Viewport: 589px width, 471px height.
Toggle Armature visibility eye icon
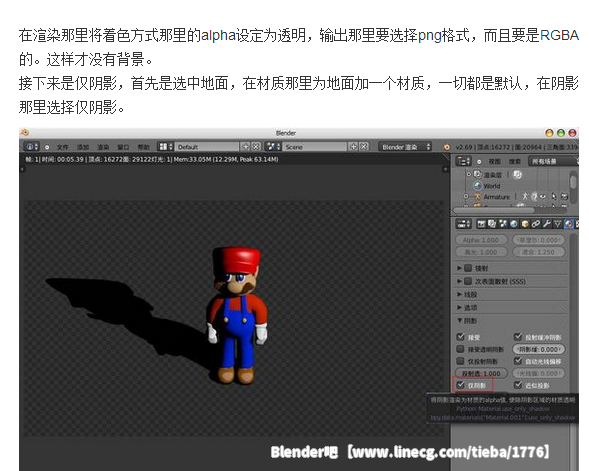[543, 196]
